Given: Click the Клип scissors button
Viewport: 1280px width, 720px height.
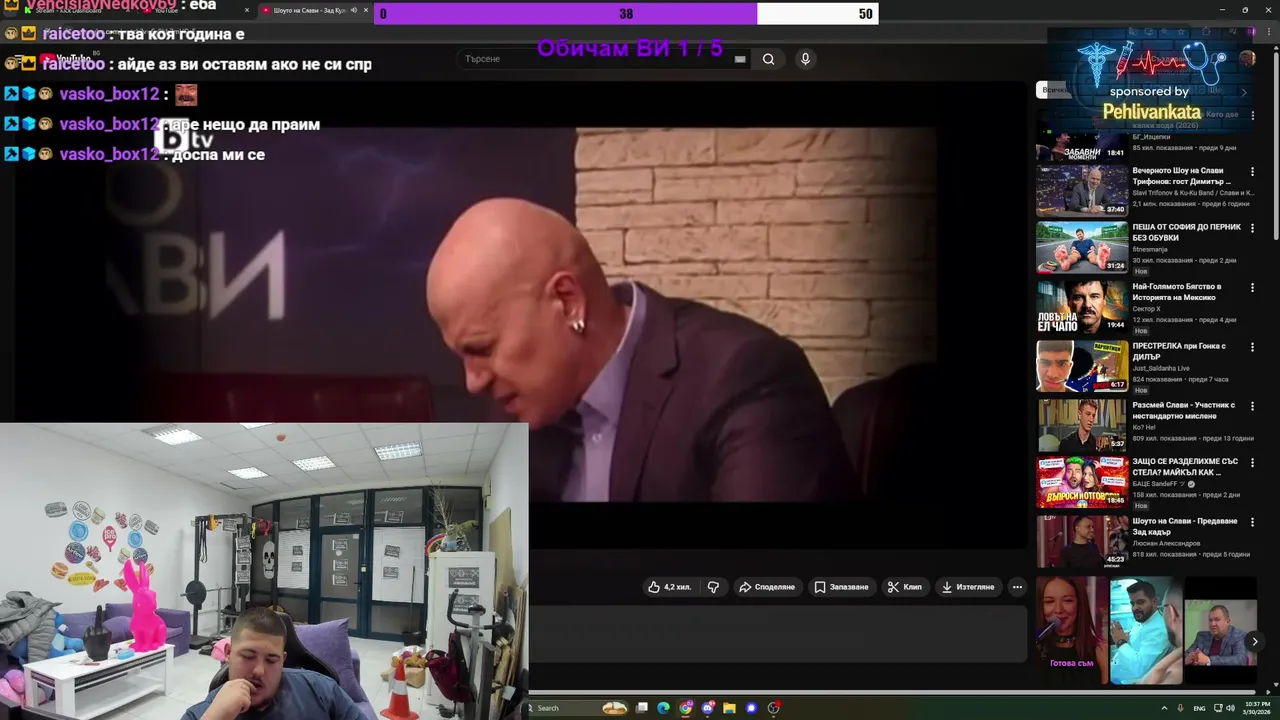Looking at the screenshot, I should coord(904,587).
